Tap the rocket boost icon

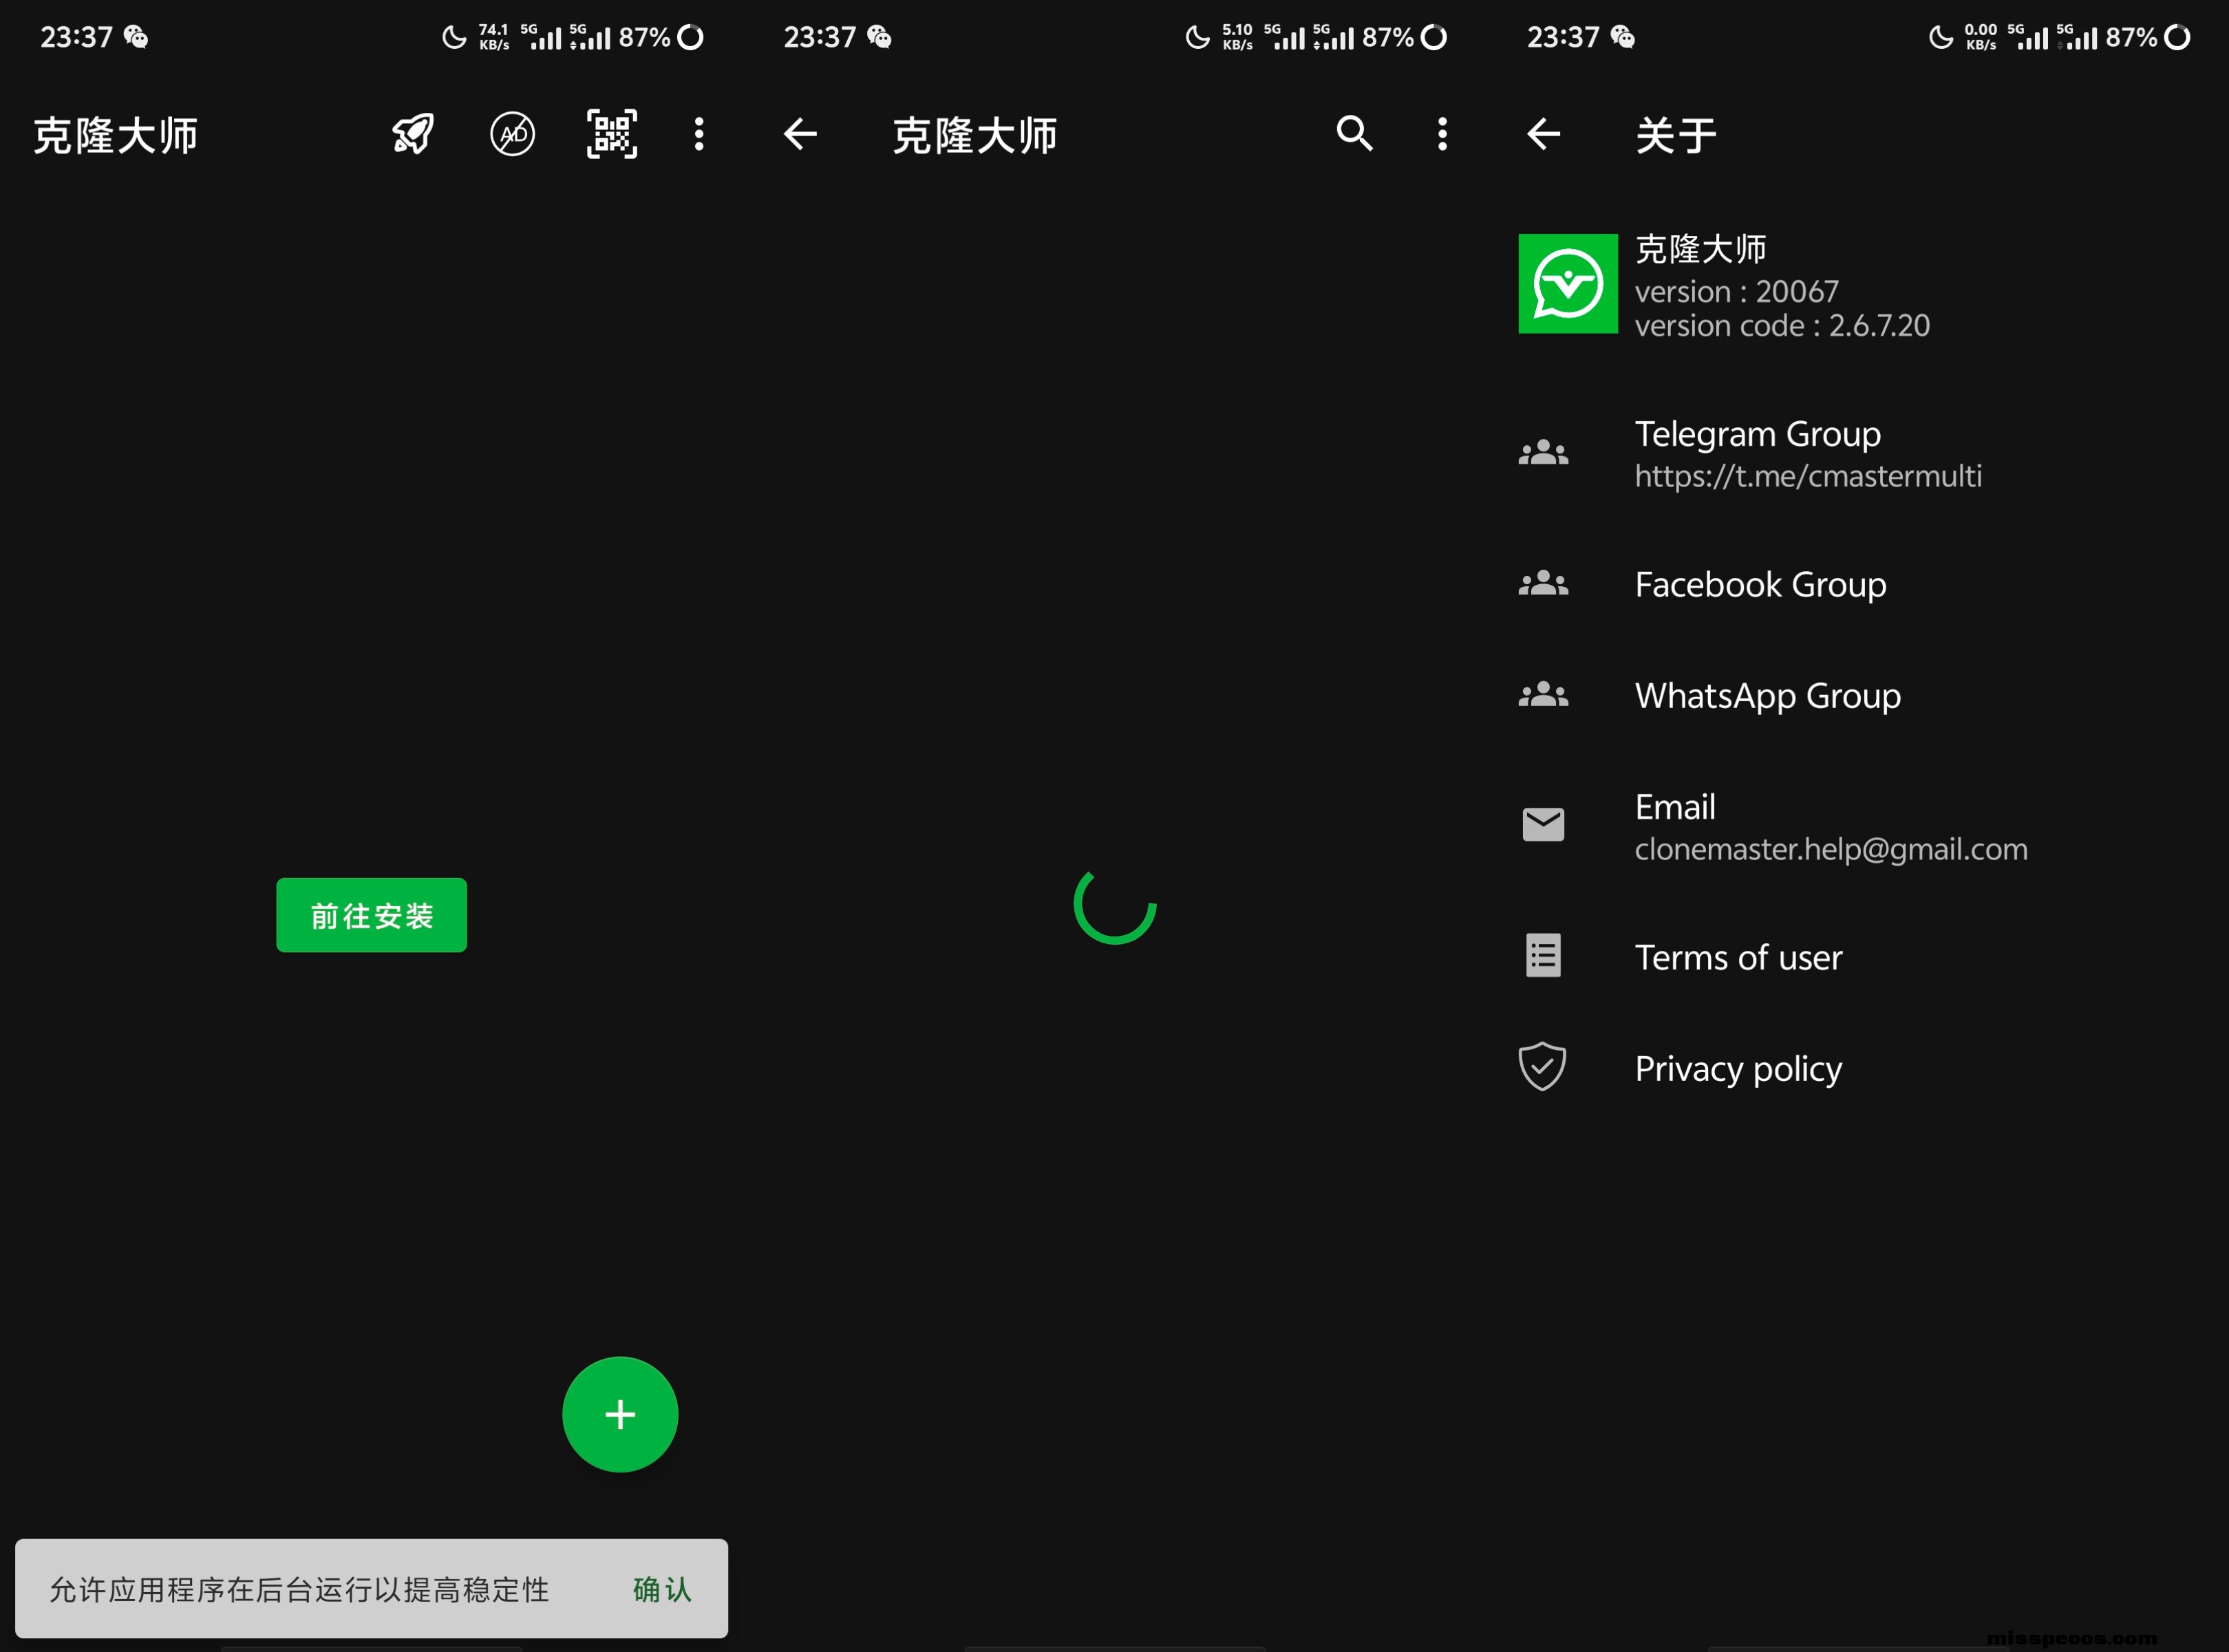click(x=413, y=134)
